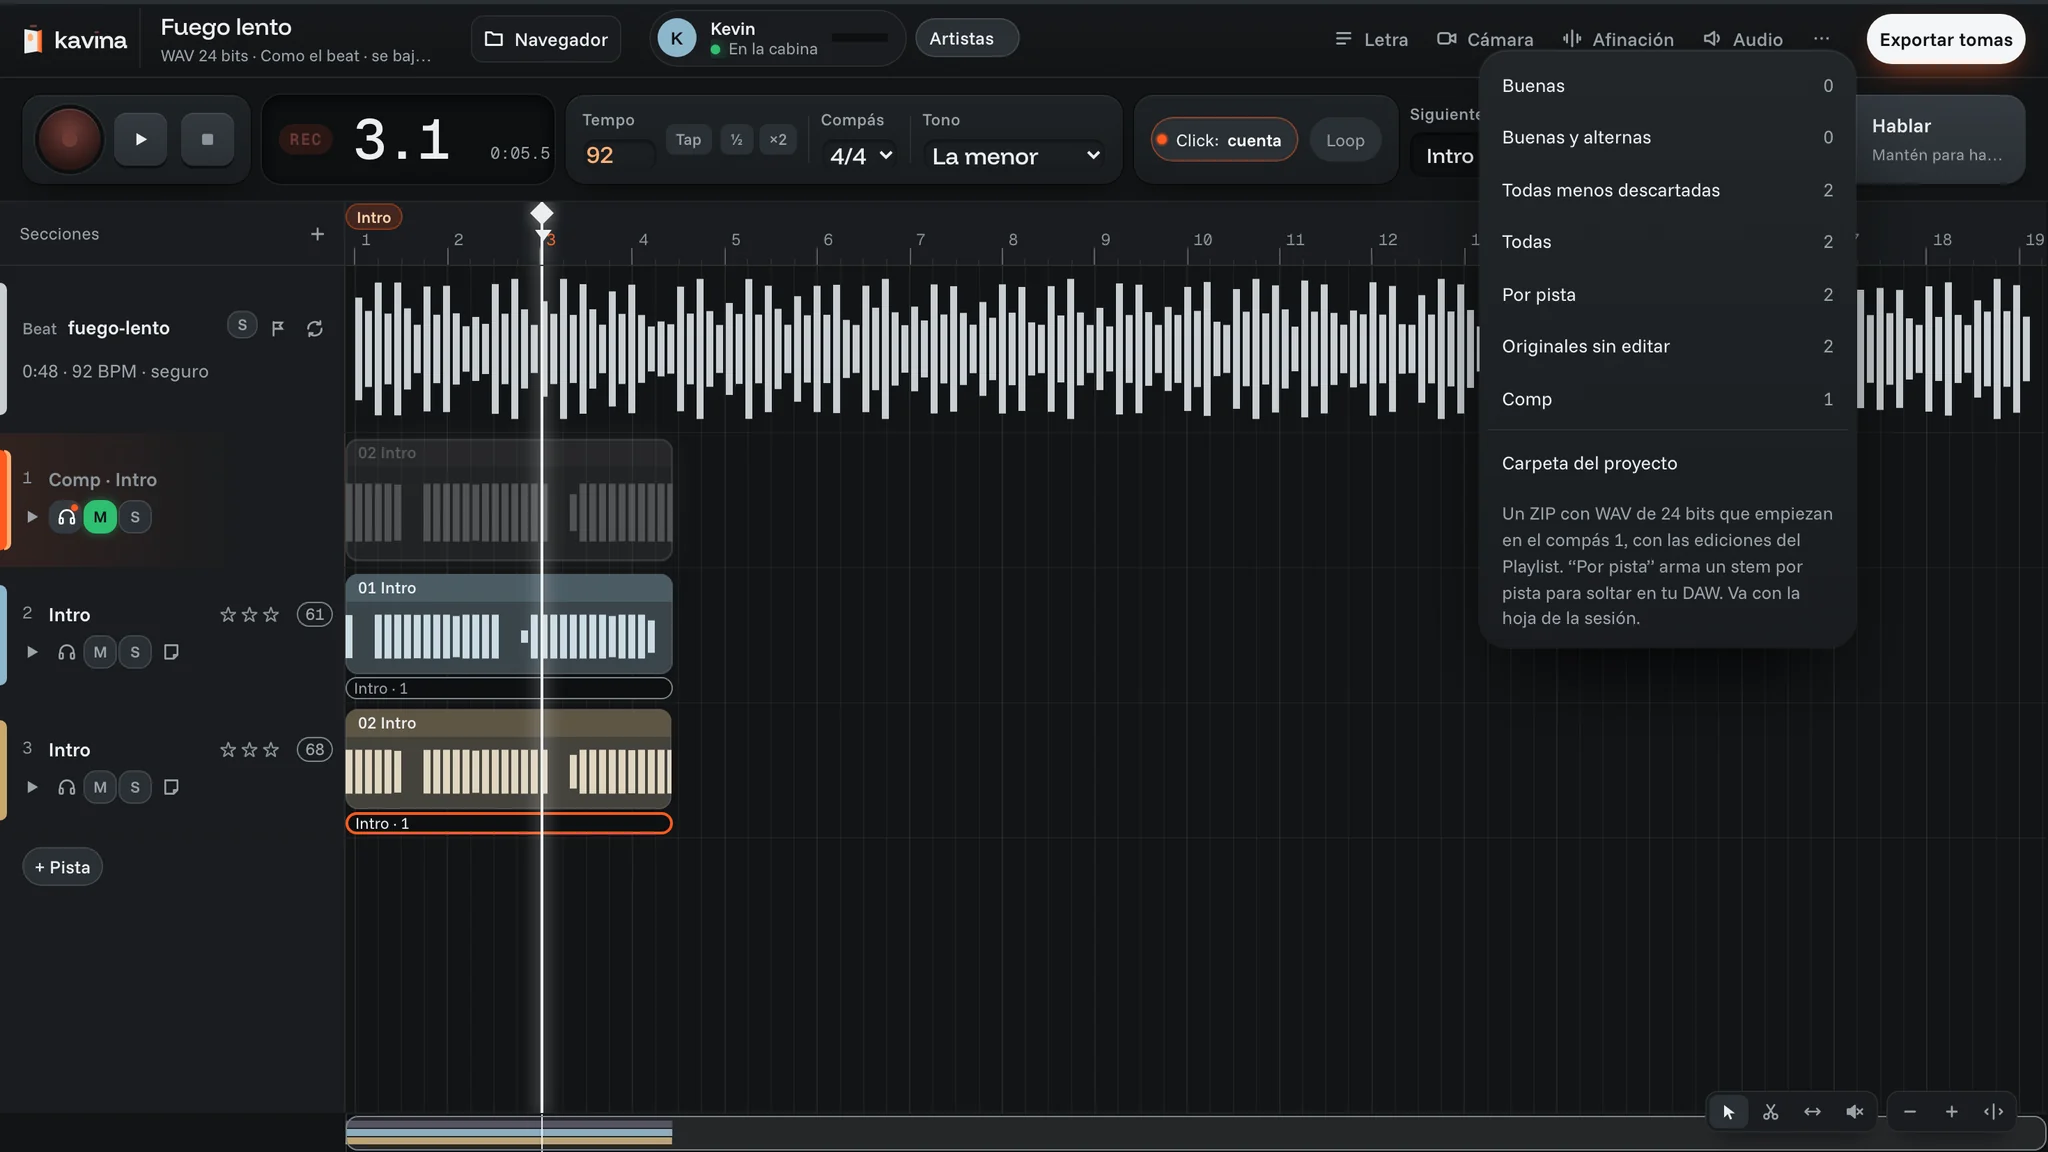Click the Tempo 92 value field
This screenshot has width=2048, height=1152.
pos(618,155)
